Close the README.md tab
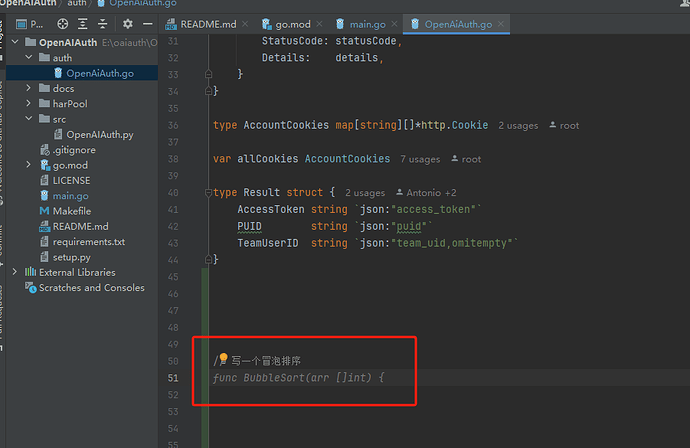Image resolution: width=690 pixels, height=448 pixels. (245, 24)
